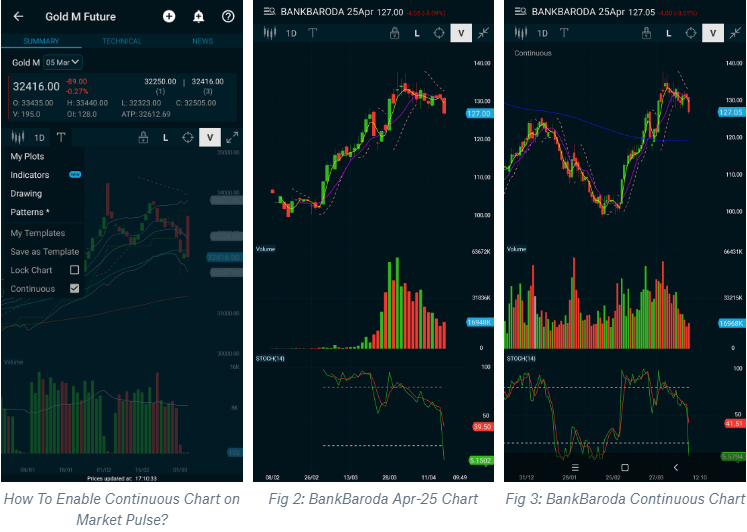Open My Plots menu entry
Screen dimensions: 747x532
(27, 156)
